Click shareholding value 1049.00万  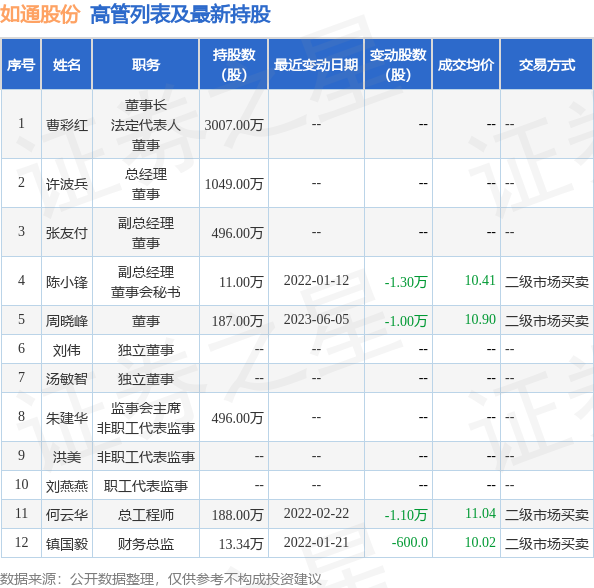[x=234, y=184]
